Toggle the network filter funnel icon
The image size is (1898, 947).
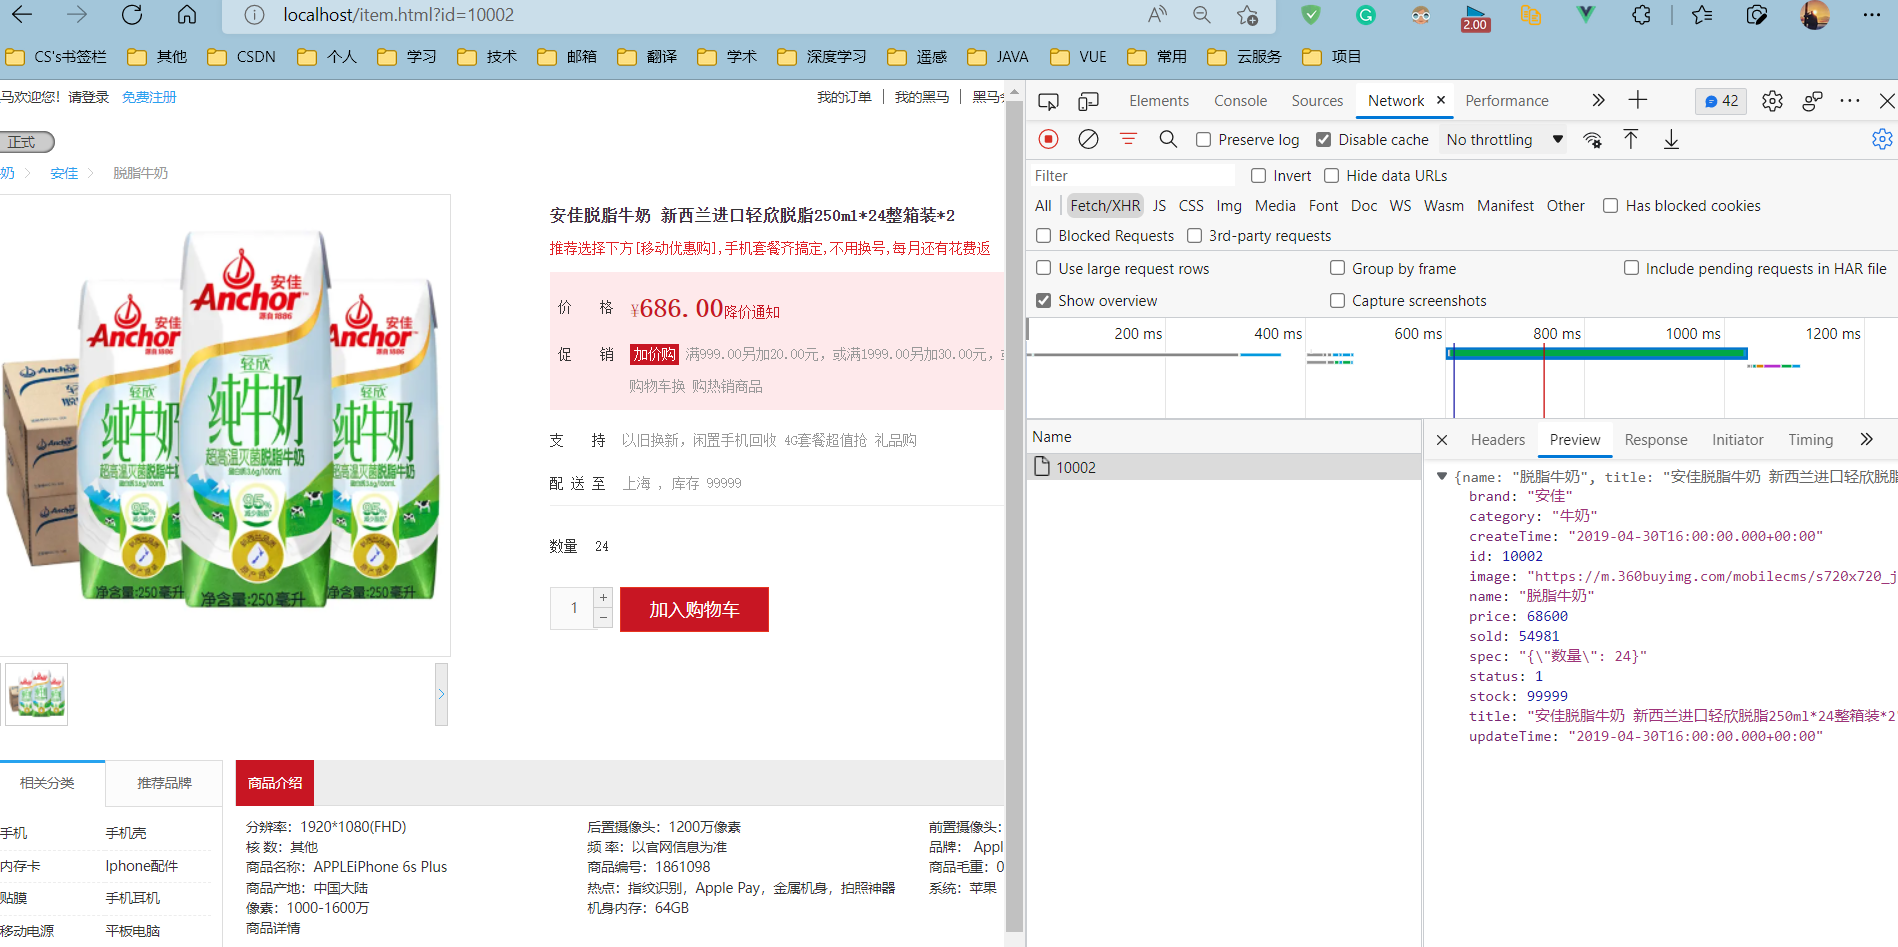point(1128,139)
